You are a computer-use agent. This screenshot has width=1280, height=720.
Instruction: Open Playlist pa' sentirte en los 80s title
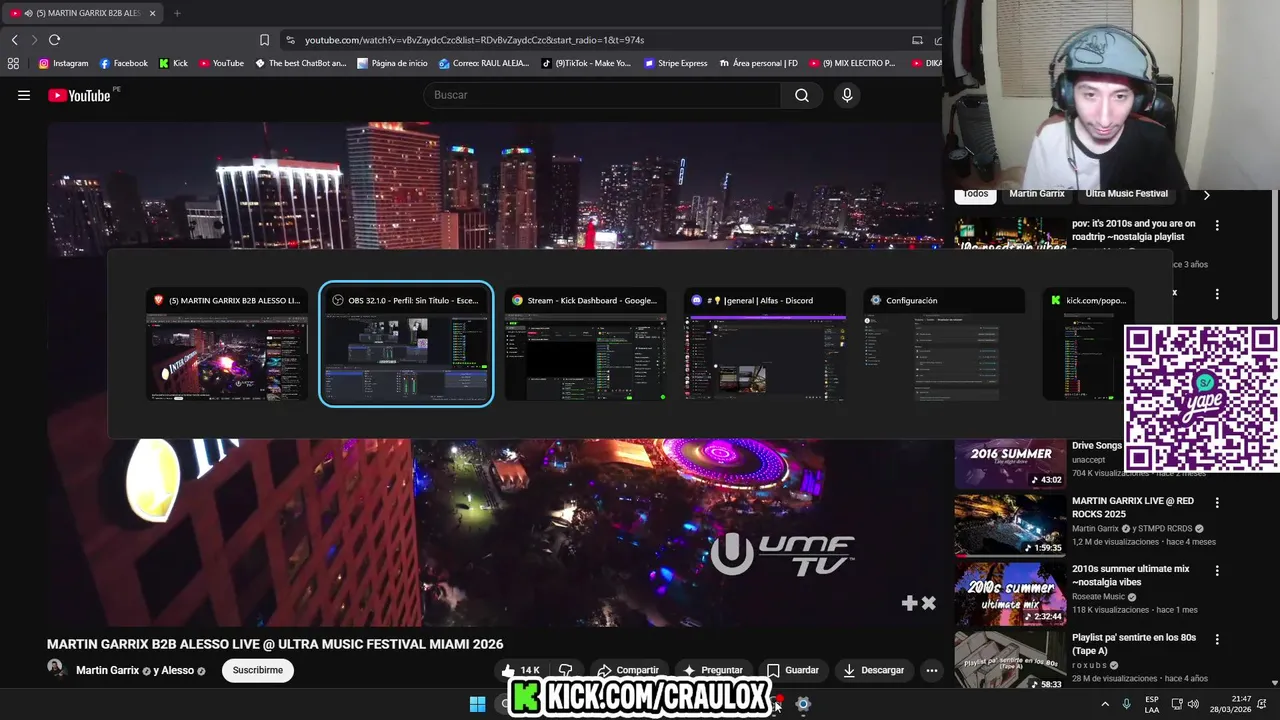[x=1133, y=644]
